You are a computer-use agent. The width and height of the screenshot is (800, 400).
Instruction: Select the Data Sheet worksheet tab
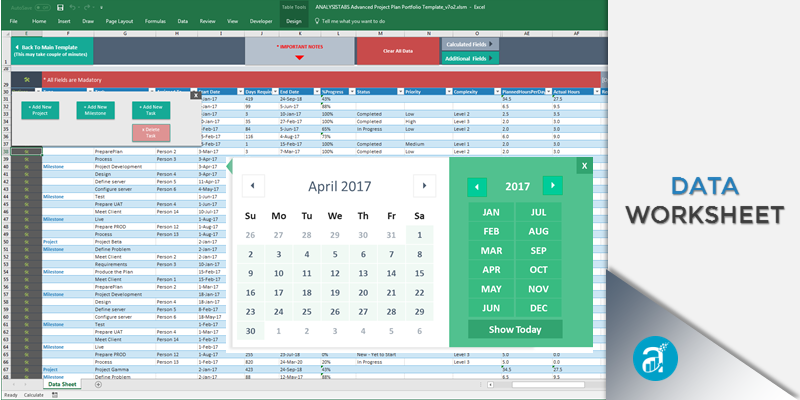point(61,384)
